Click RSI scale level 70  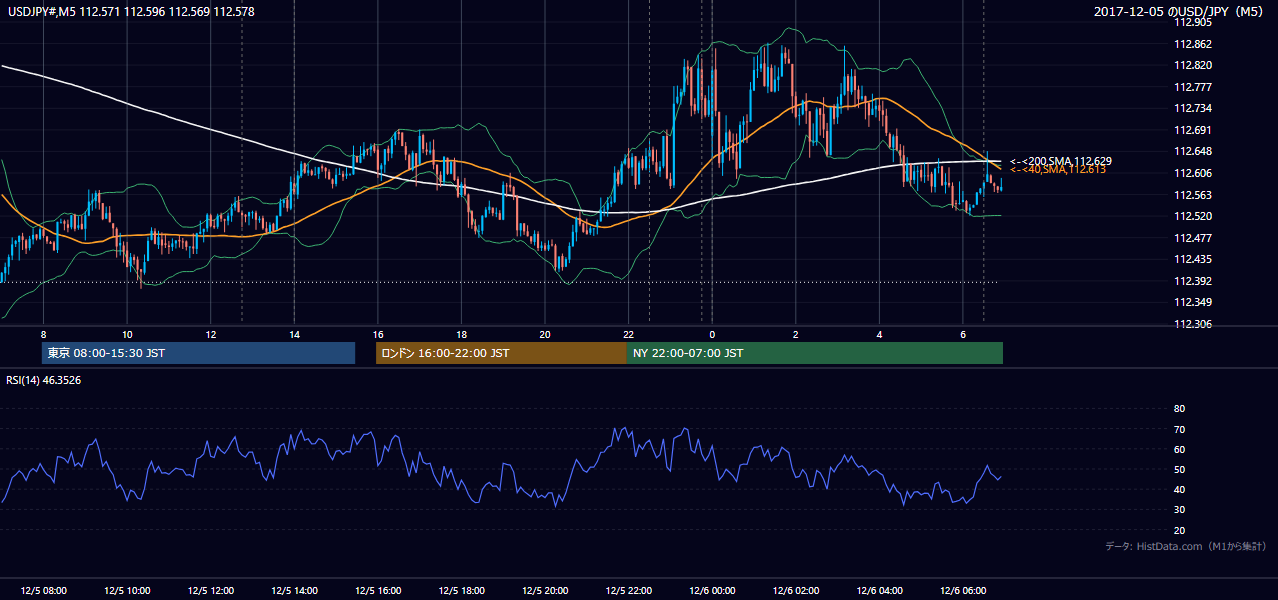point(1179,429)
